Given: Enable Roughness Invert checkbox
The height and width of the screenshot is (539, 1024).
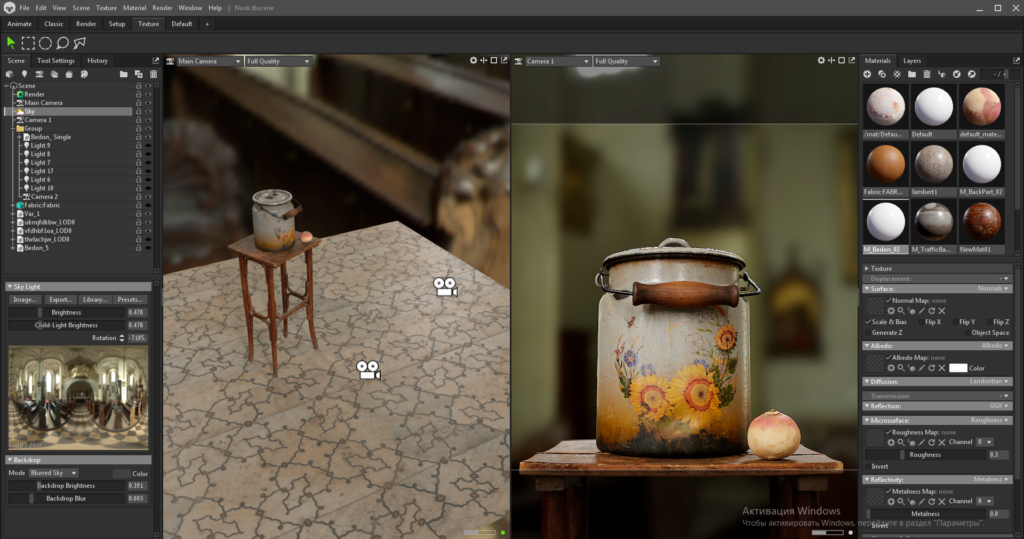Looking at the screenshot, I should point(868,466).
